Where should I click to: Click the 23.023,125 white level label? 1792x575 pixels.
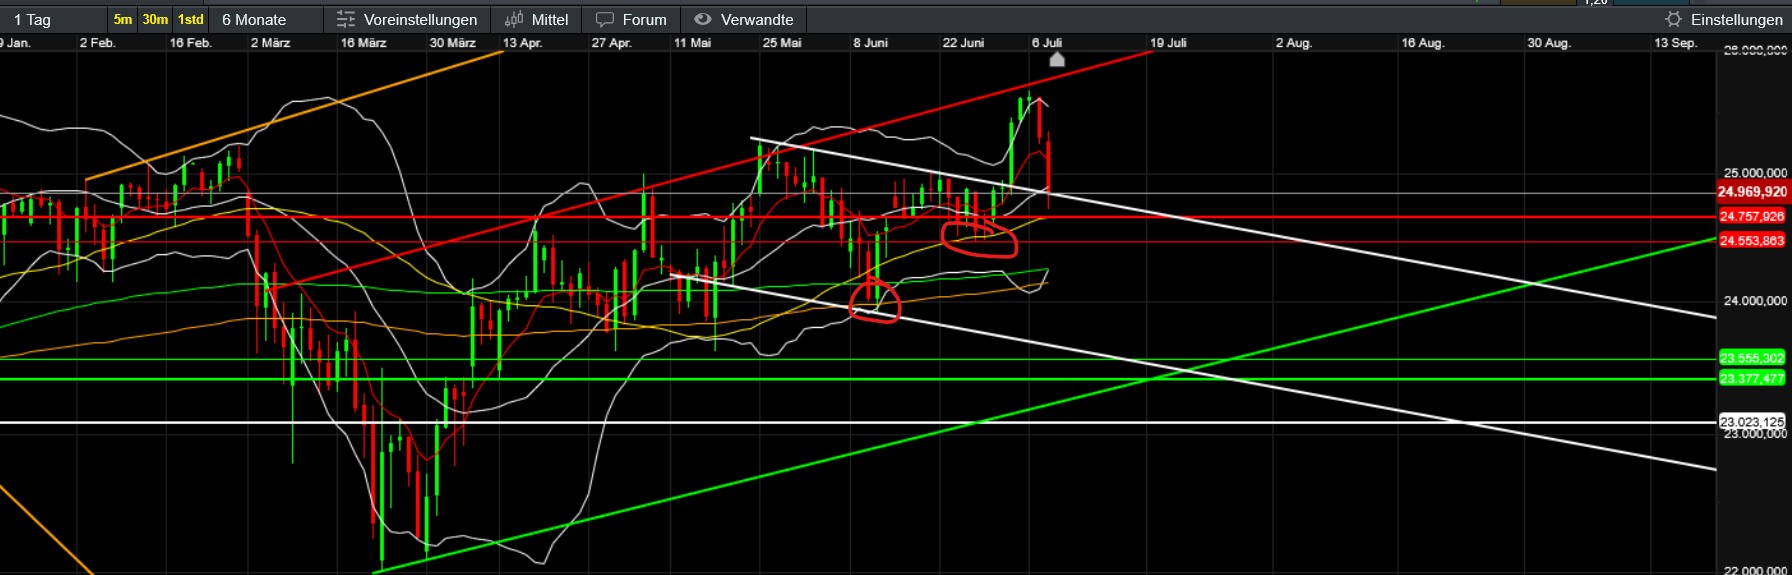click(1752, 422)
